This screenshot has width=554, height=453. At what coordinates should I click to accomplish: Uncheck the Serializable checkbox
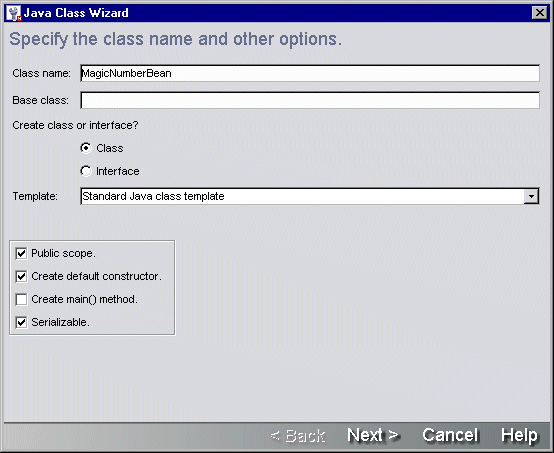[22, 322]
